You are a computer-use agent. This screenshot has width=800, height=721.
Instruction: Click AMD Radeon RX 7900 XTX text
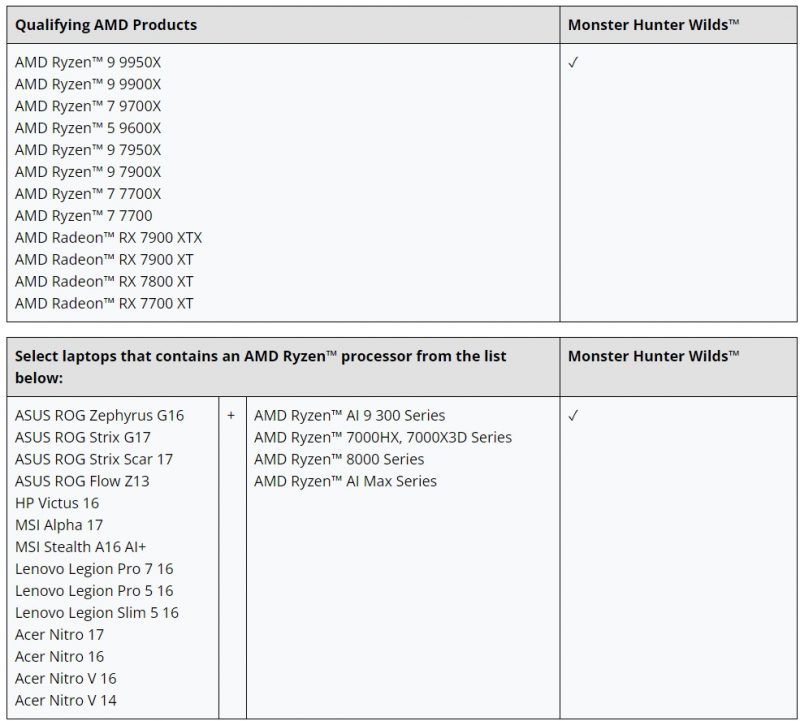coord(109,238)
